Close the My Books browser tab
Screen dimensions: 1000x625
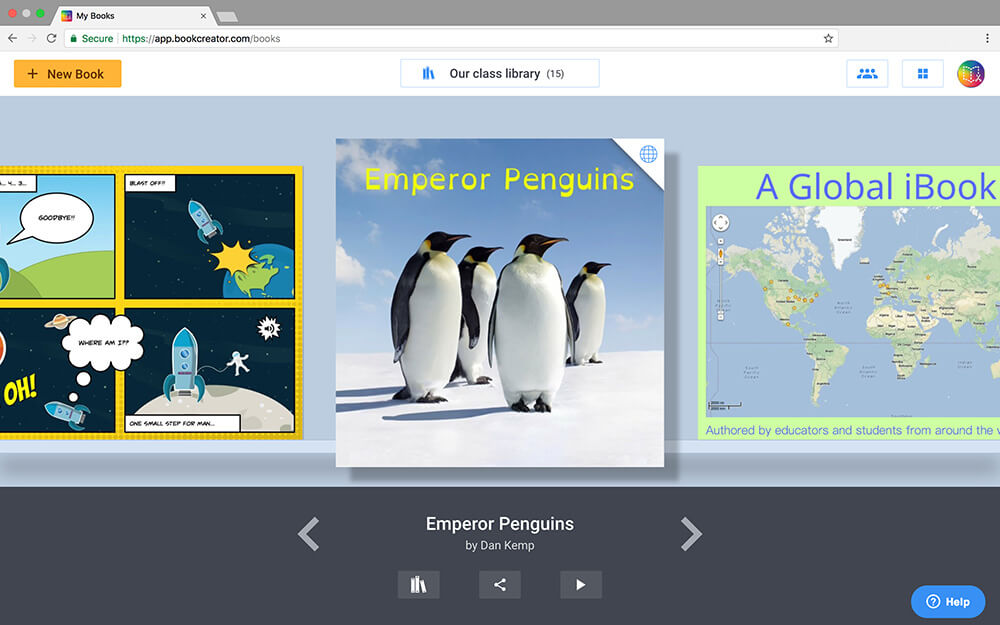204,16
